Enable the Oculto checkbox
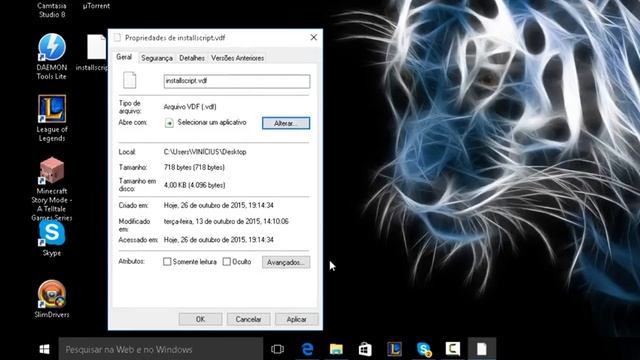The height and width of the screenshot is (360, 640). pos(227,262)
